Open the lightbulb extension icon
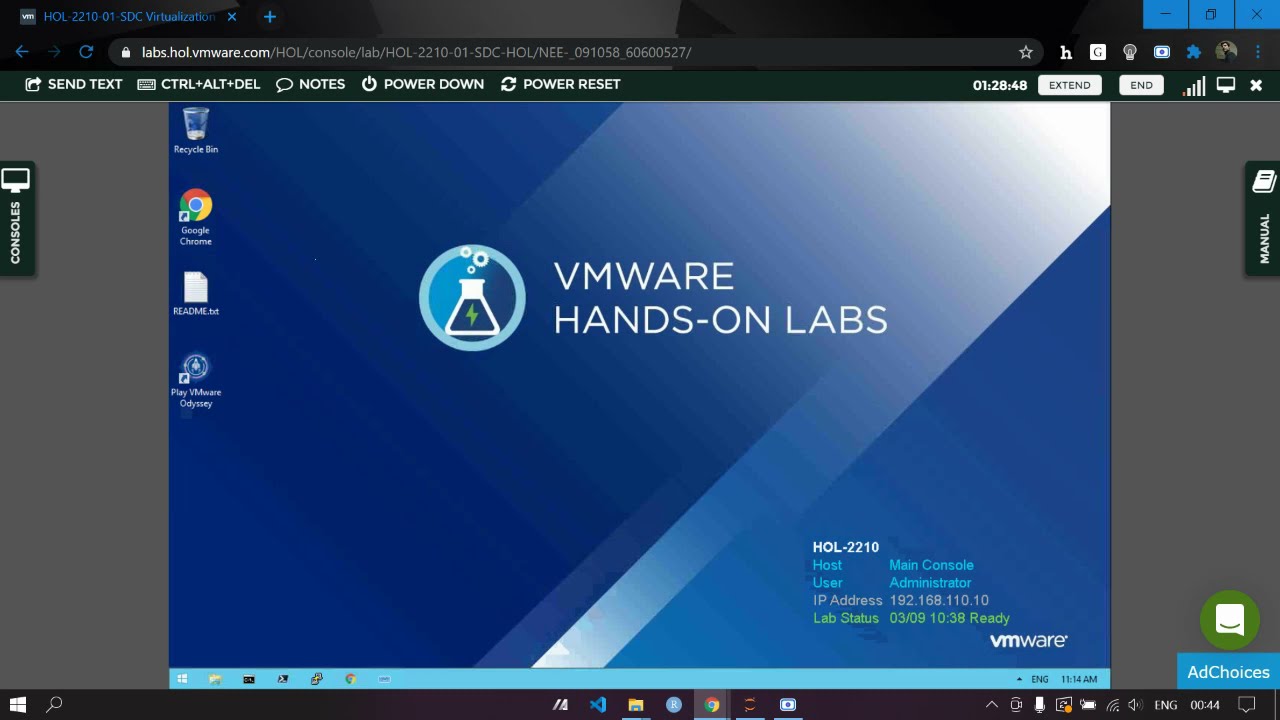The height and width of the screenshot is (720, 1280). point(1130,52)
